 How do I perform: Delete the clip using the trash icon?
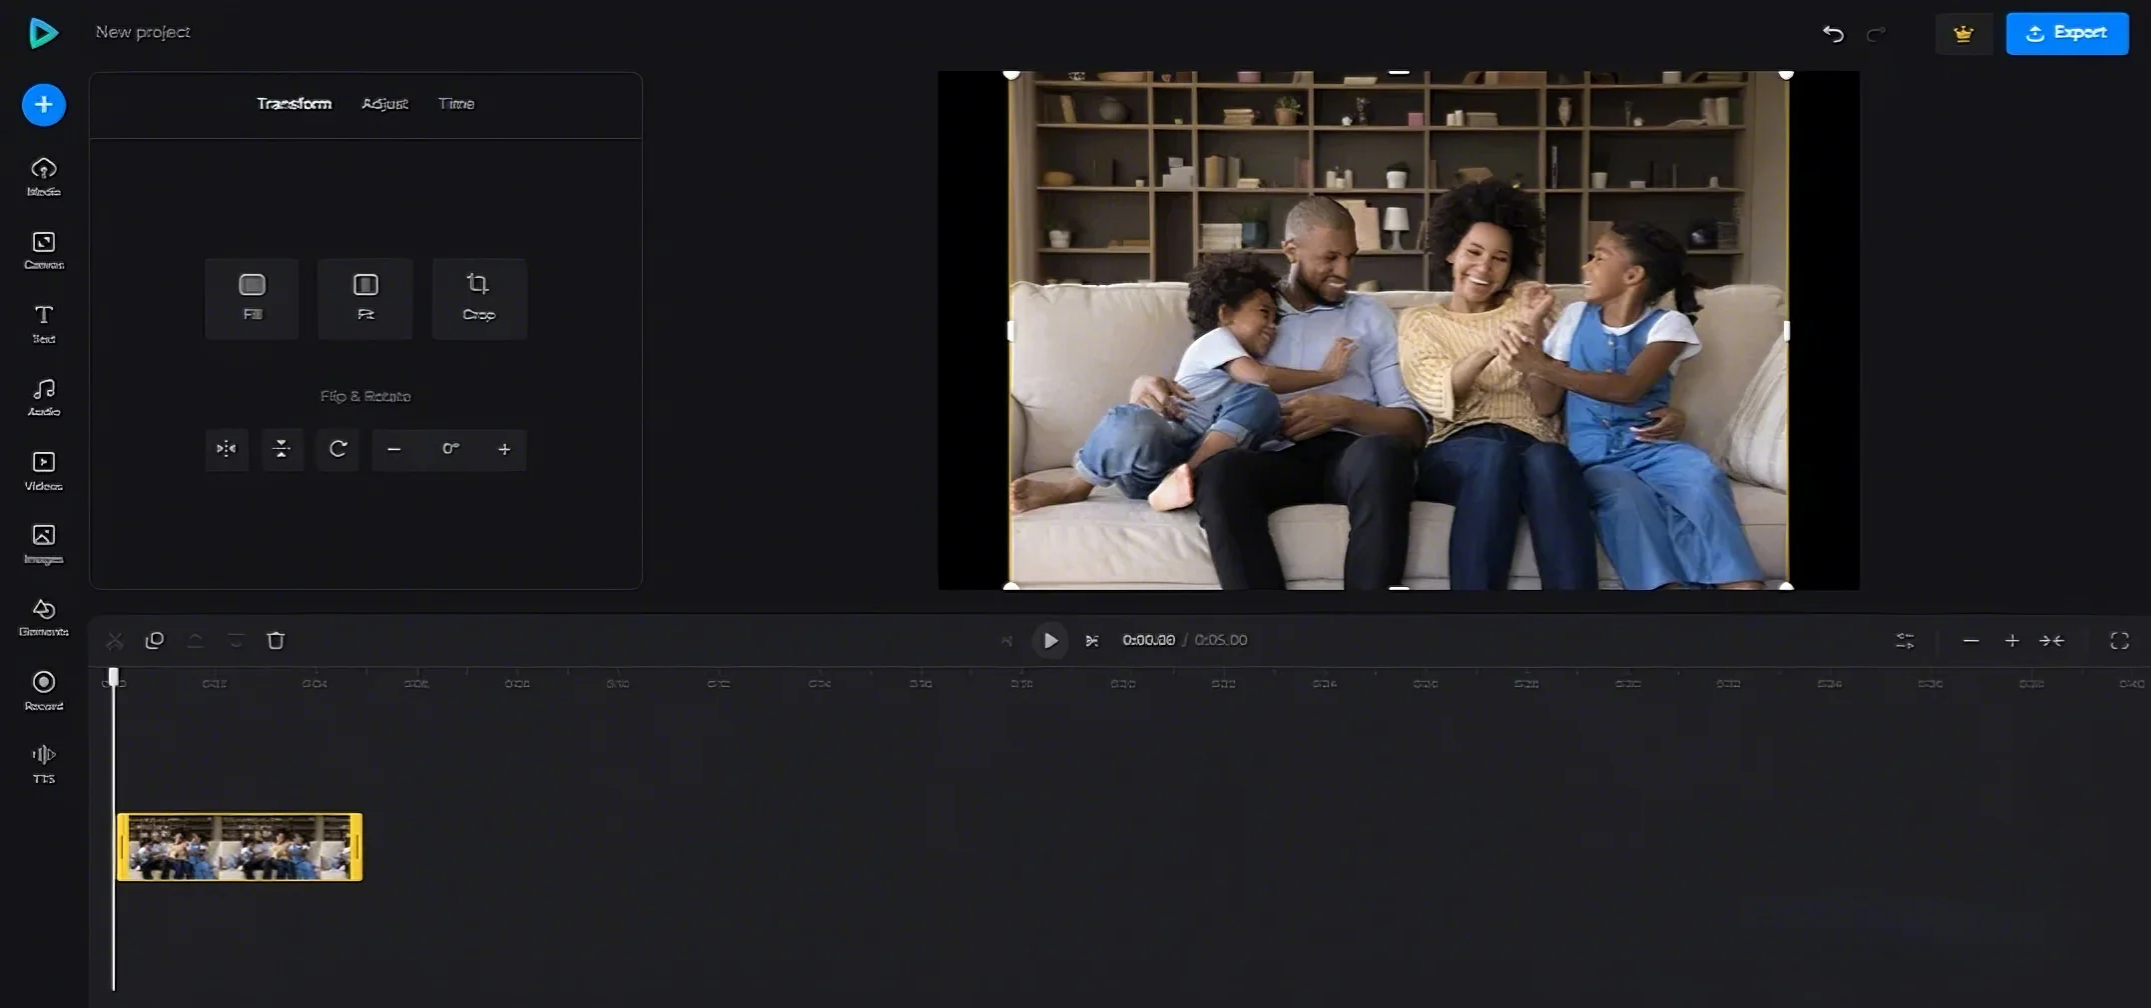[x=275, y=640]
